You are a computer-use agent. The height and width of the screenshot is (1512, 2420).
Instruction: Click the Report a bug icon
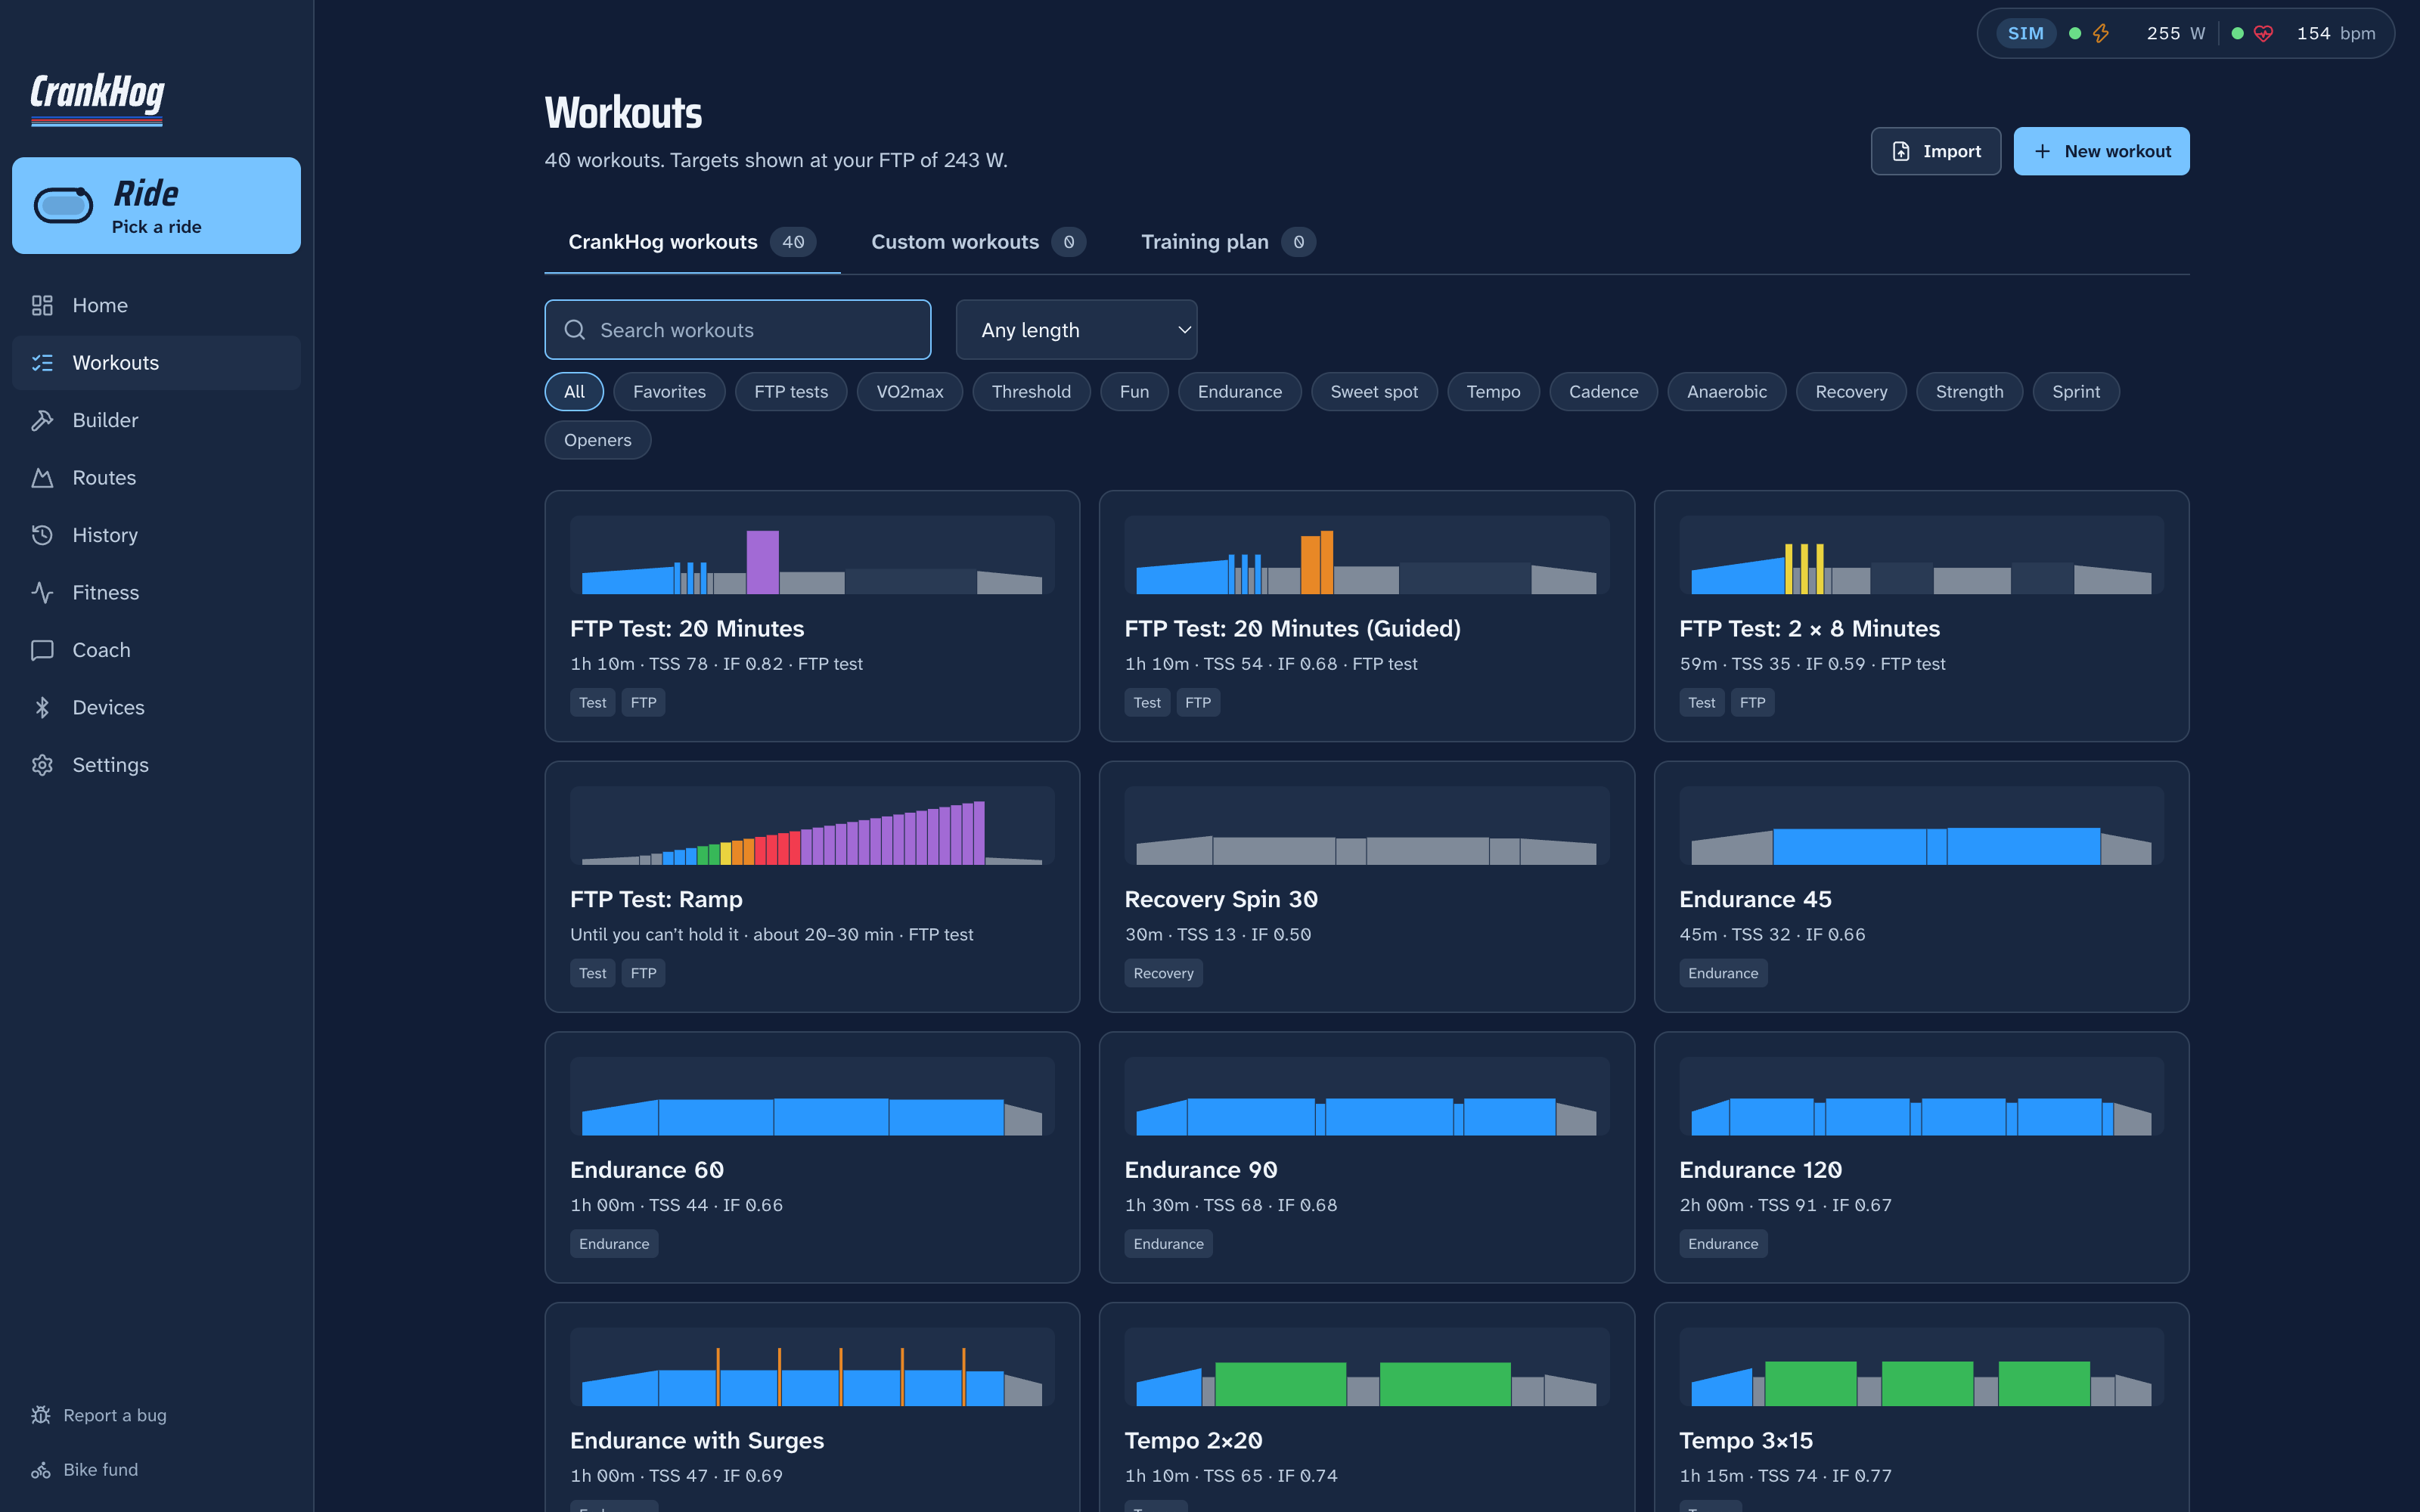pyautogui.click(x=41, y=1415)
